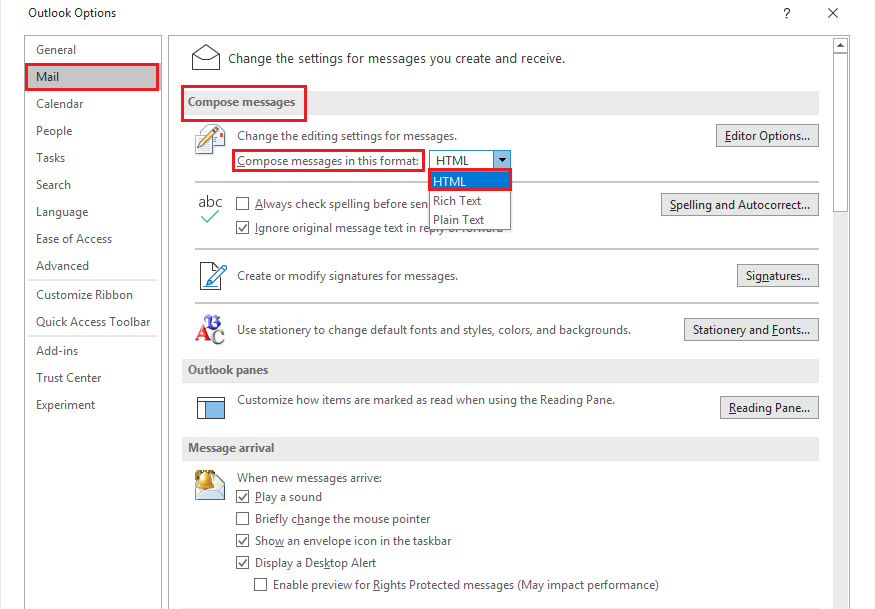Image resolution: width=875 pixels, height=609 pixels.
Task: Click the Editor Options button
Action: pyautogui.click(x=767, y=136)
